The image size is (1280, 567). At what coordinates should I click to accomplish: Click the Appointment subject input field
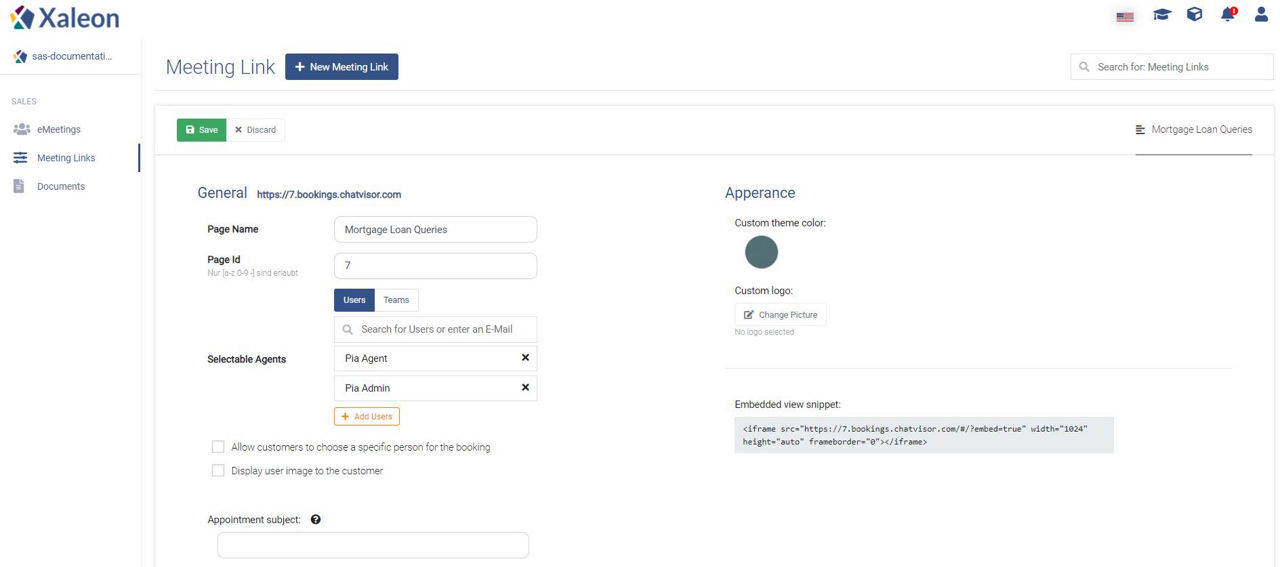pyautogui.click(x=373, y=545)
